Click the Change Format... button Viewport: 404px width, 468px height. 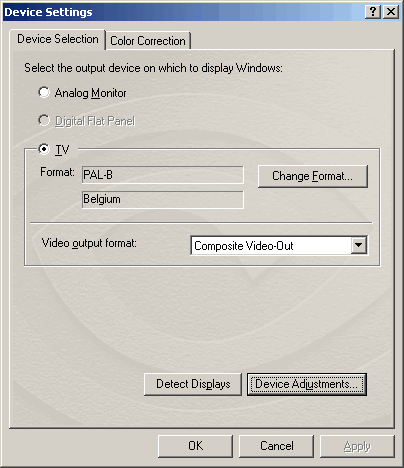click(x=313, y=176)
